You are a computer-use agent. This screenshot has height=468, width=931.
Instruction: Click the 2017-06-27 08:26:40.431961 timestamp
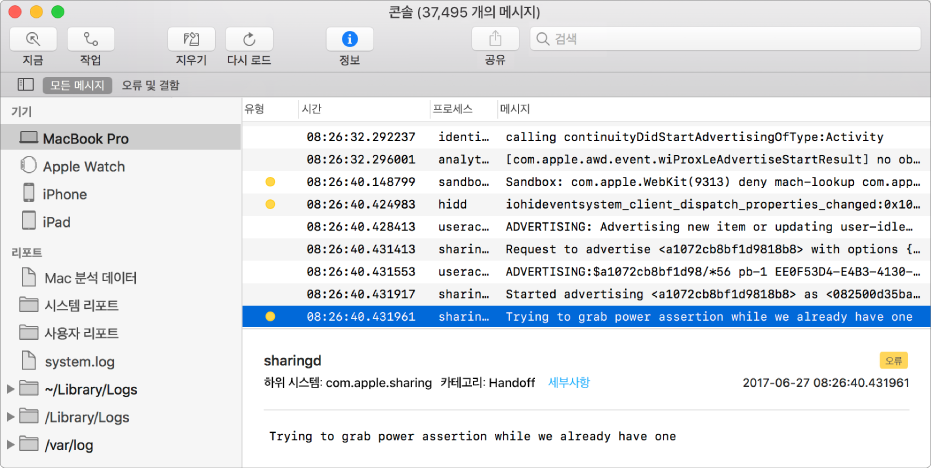(826, 383)
